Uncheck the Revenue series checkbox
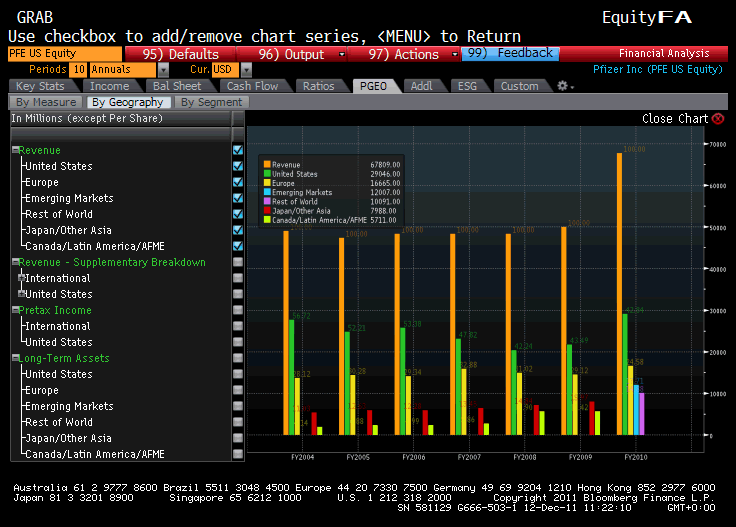Screen dimensions: 736x527 point(238,150)
